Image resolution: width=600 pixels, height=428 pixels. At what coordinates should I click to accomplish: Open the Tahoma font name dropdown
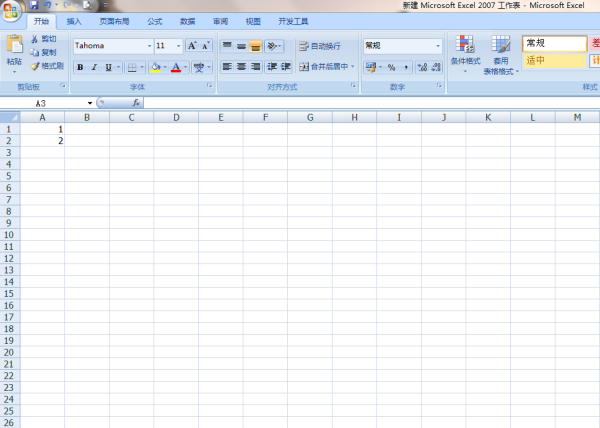[x=150, y=46]
